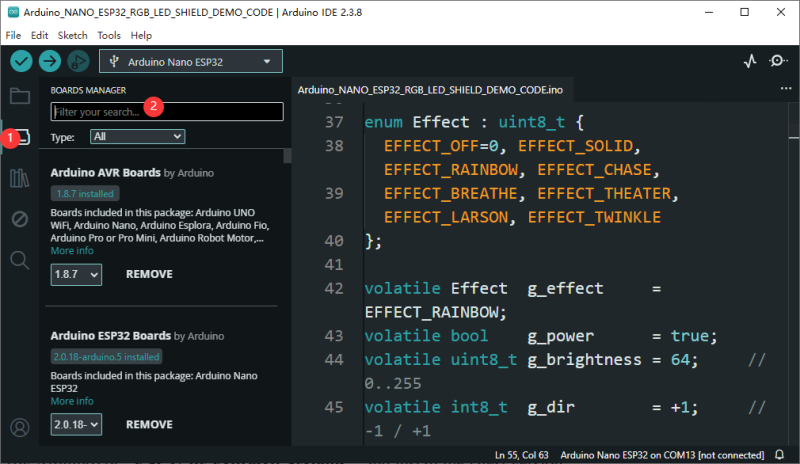Open the Type filter dropdown
This screenshot has height=464, width=800.
[x=138, y=136]
